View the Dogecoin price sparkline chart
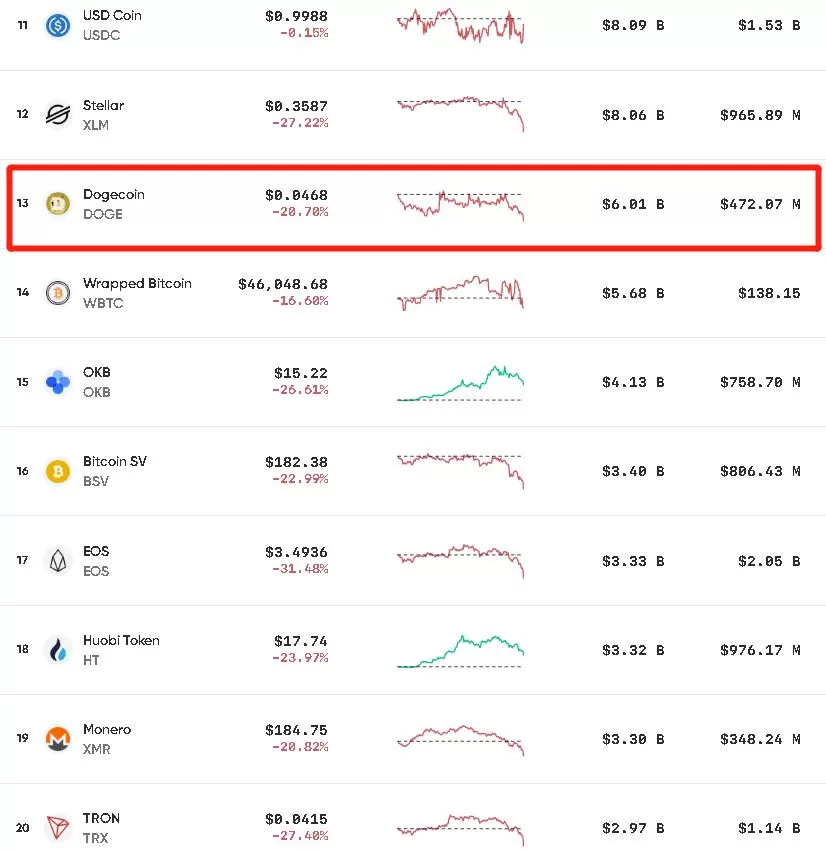826x851 pixels. pos(460,205)
